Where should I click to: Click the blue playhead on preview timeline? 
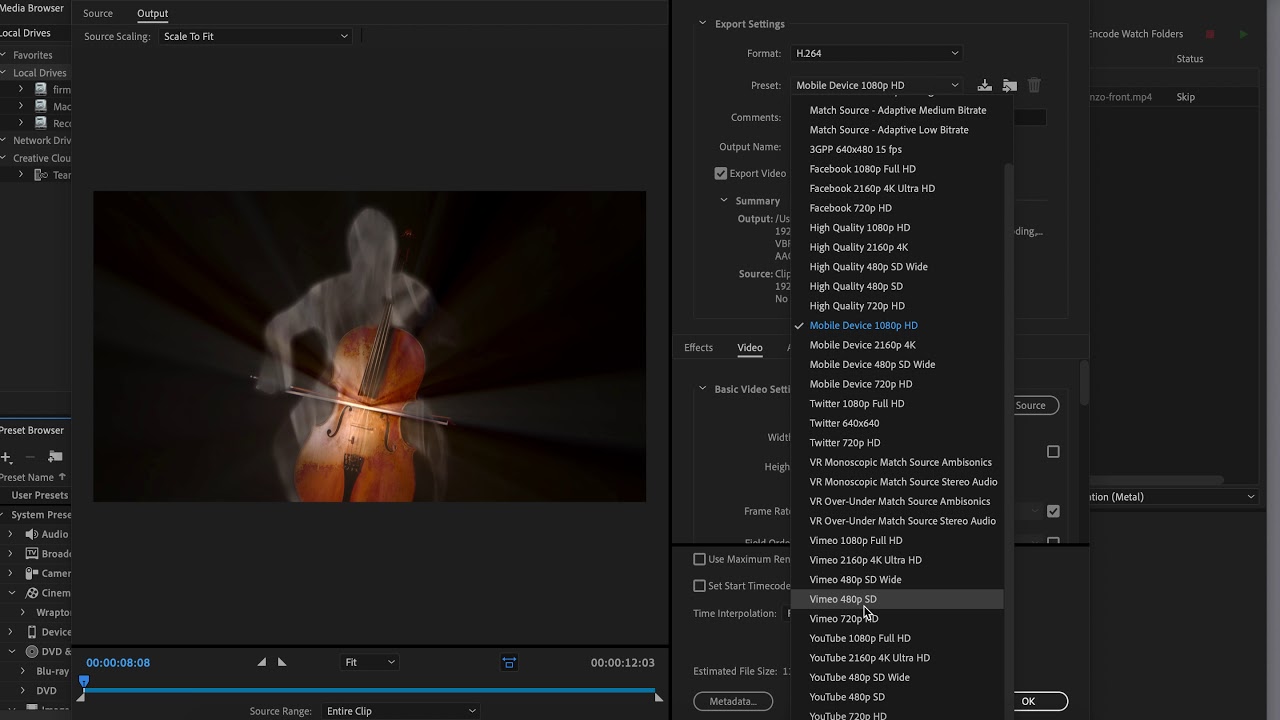point(84,683)
